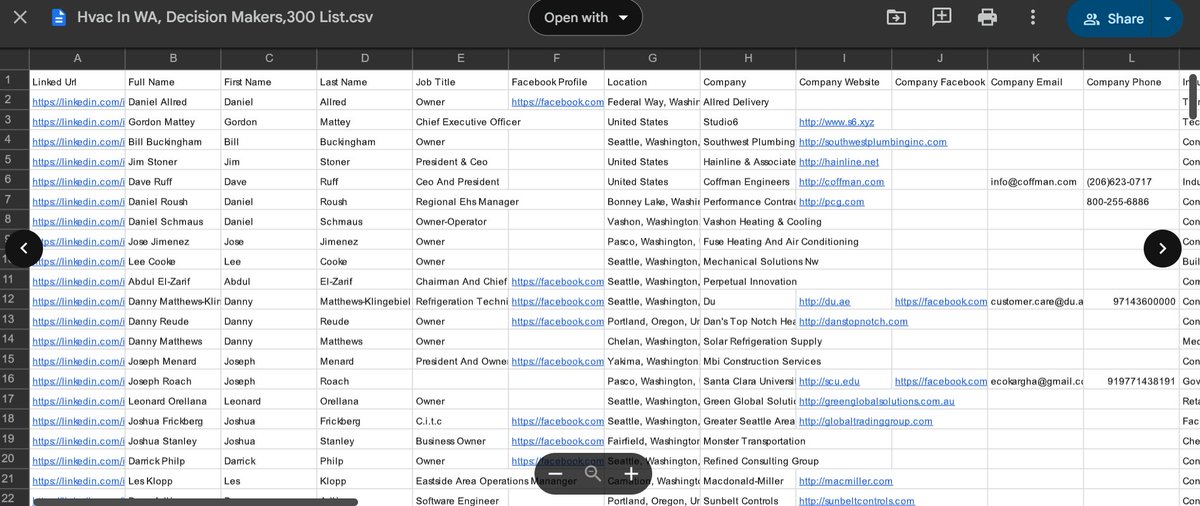Viewport: 1200px width, 506px height.
Task: Select column L header
Action: 1131,58
